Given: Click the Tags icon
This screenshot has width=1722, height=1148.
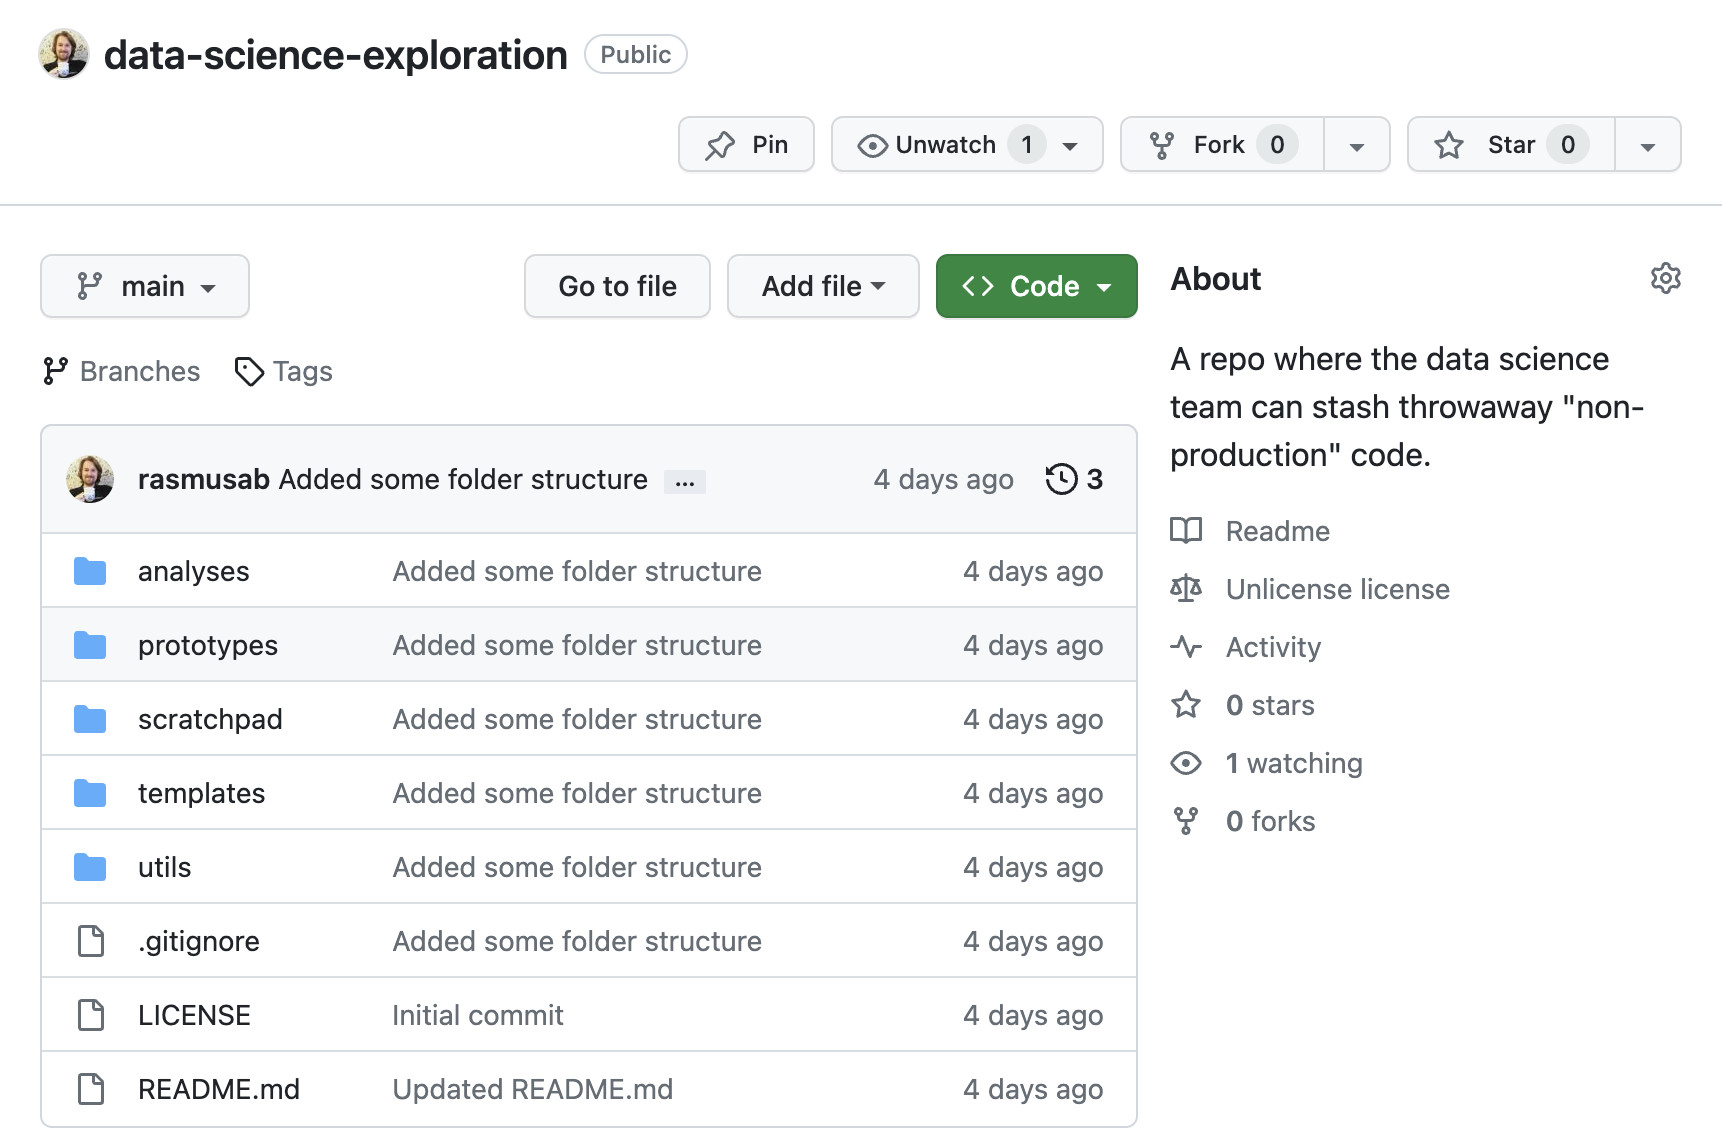Looking at the screenshot, I should [x=249, y=371].
